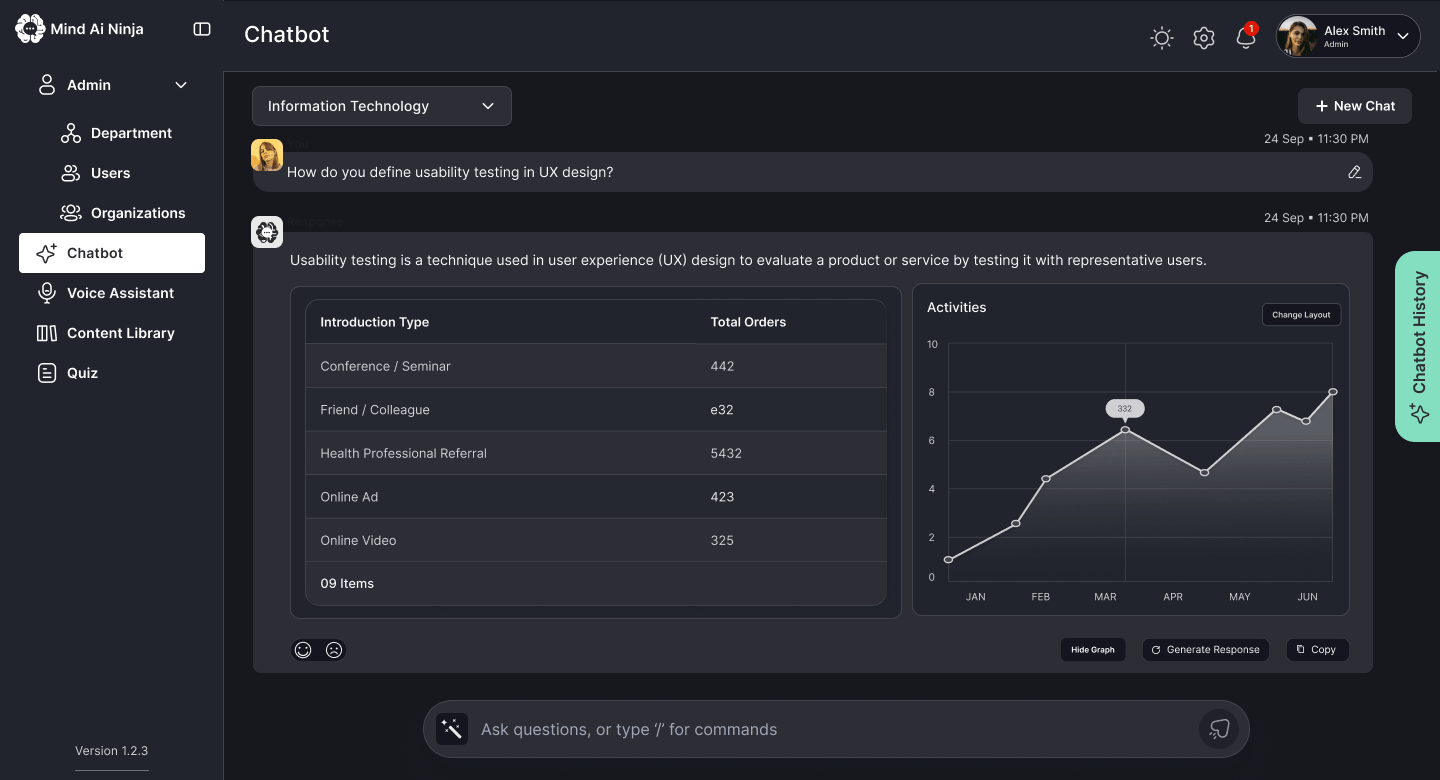
Task: Open the Chatbot History side tab
Action: [1418, 346]
